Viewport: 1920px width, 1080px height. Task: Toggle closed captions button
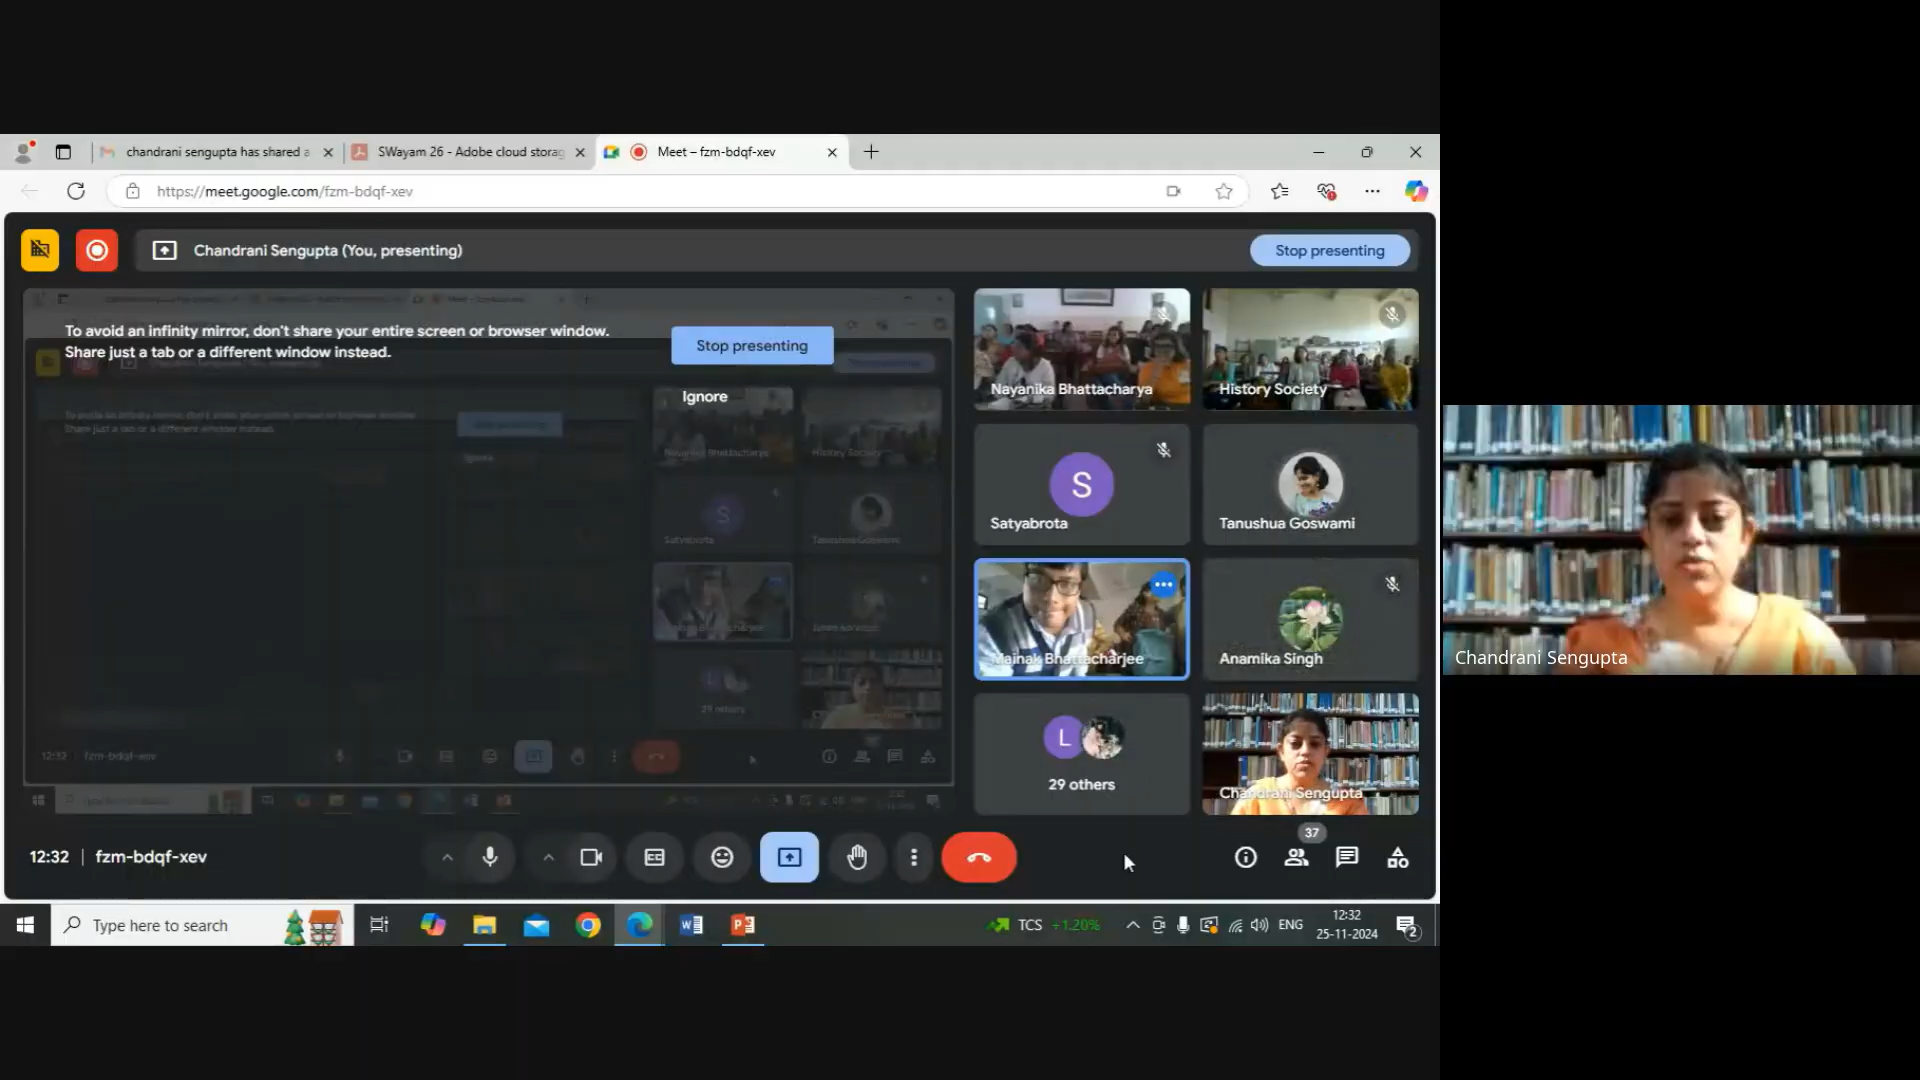click(654, 858)
